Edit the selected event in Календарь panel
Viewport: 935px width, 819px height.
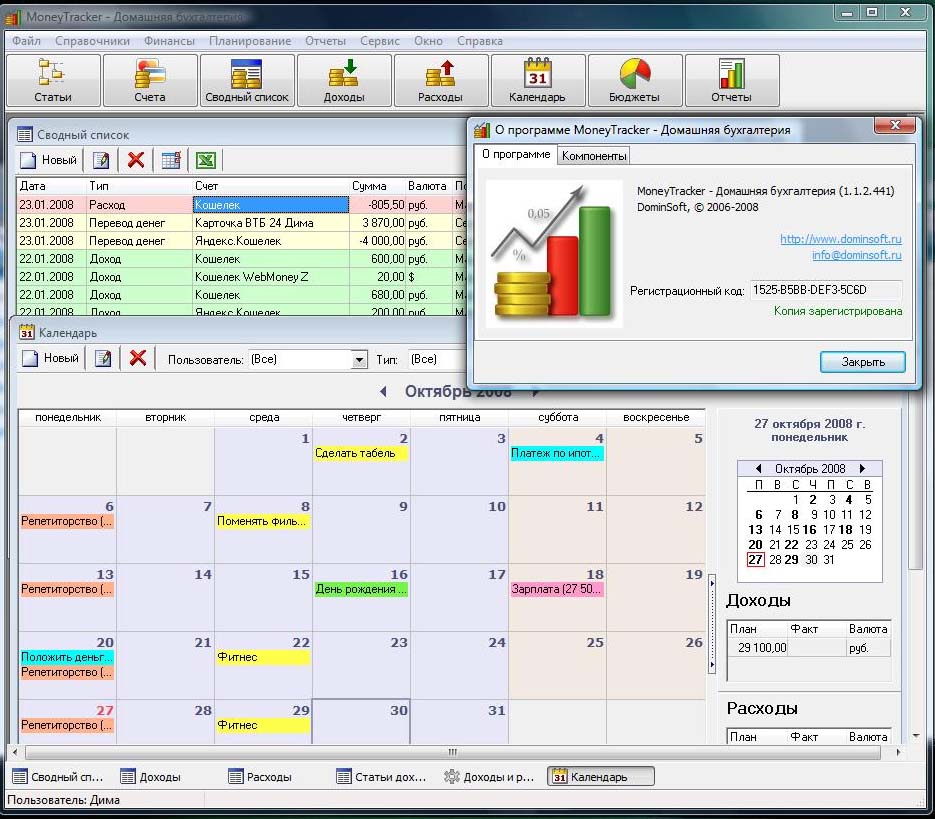[103, 358]
